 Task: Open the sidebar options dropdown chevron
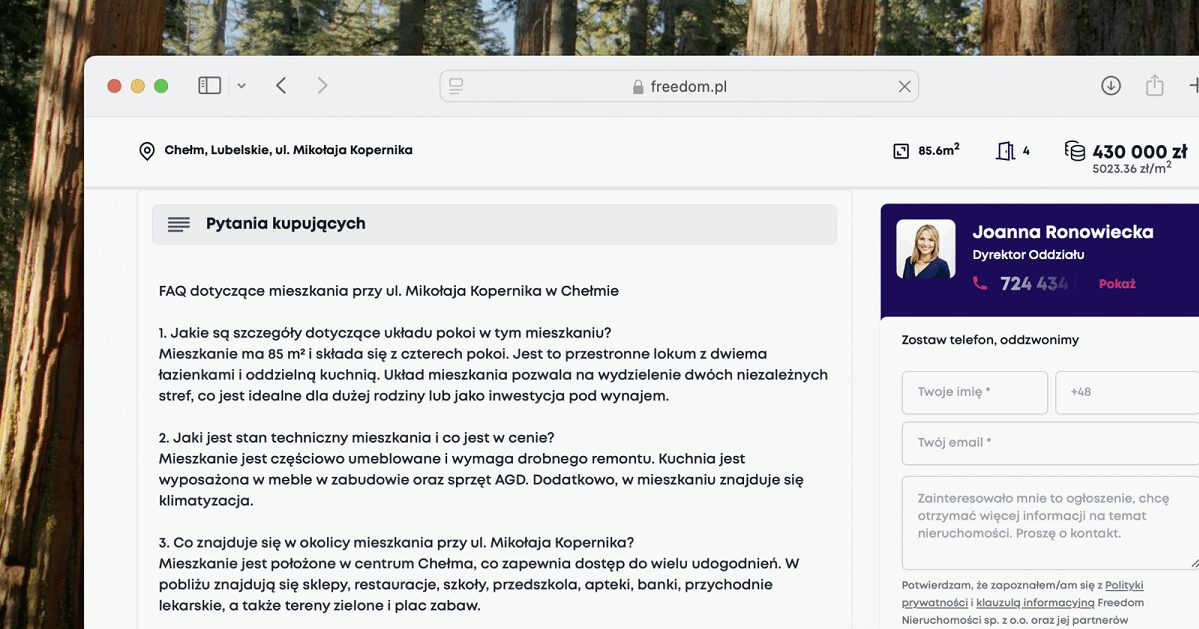241,87
